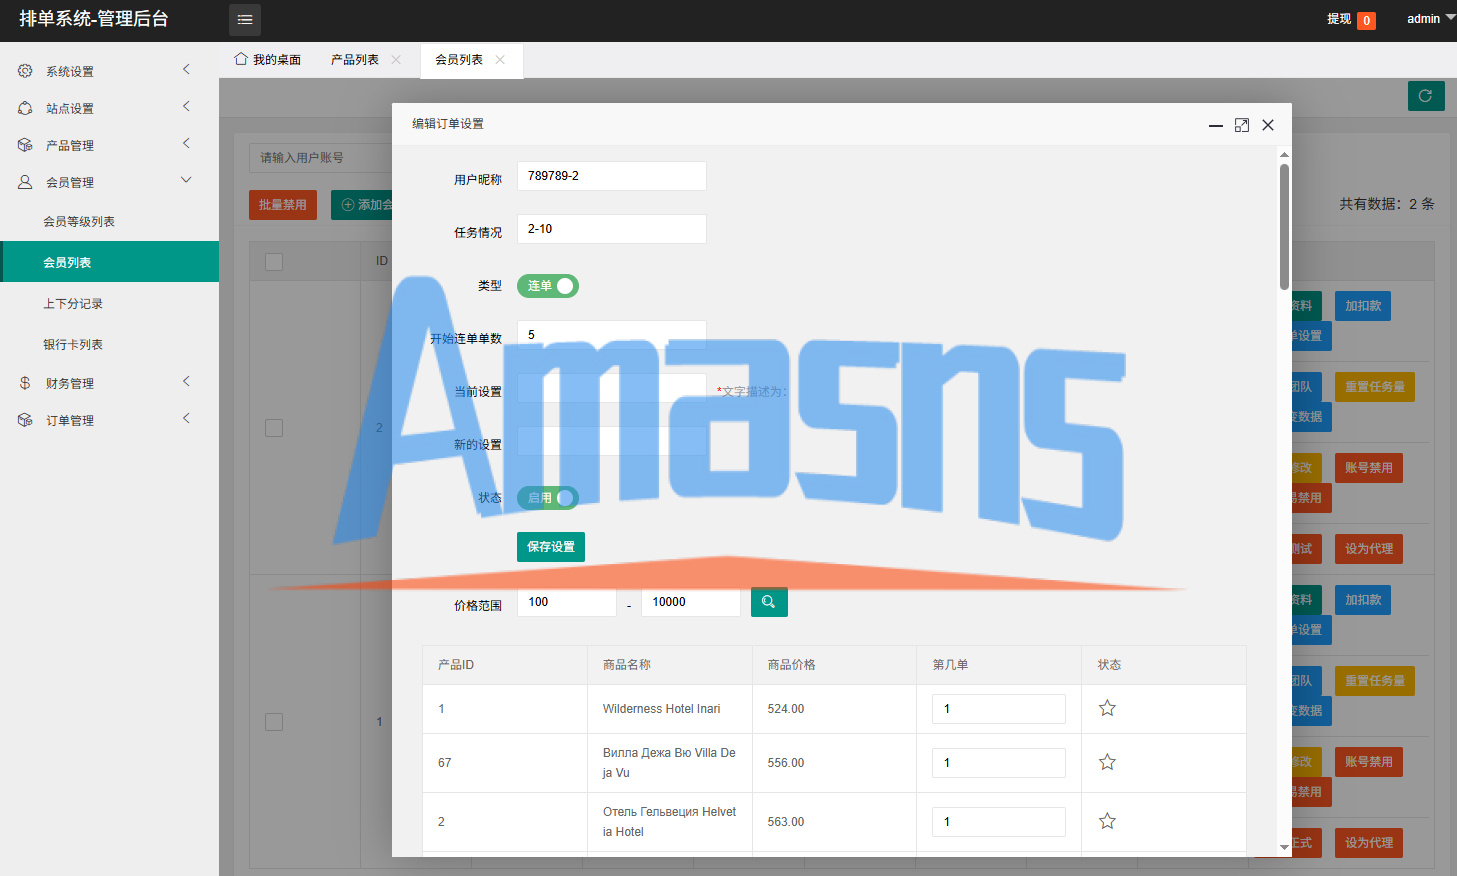Image resolution: width=1457 pixels, height=876 pixels.
Task: Toggle the 启用 status switch
Action: 548,498
